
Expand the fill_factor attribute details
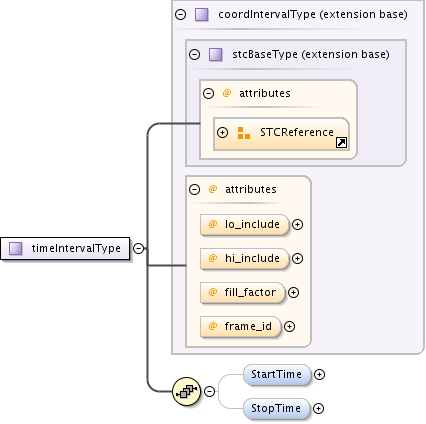click(293, 292)
